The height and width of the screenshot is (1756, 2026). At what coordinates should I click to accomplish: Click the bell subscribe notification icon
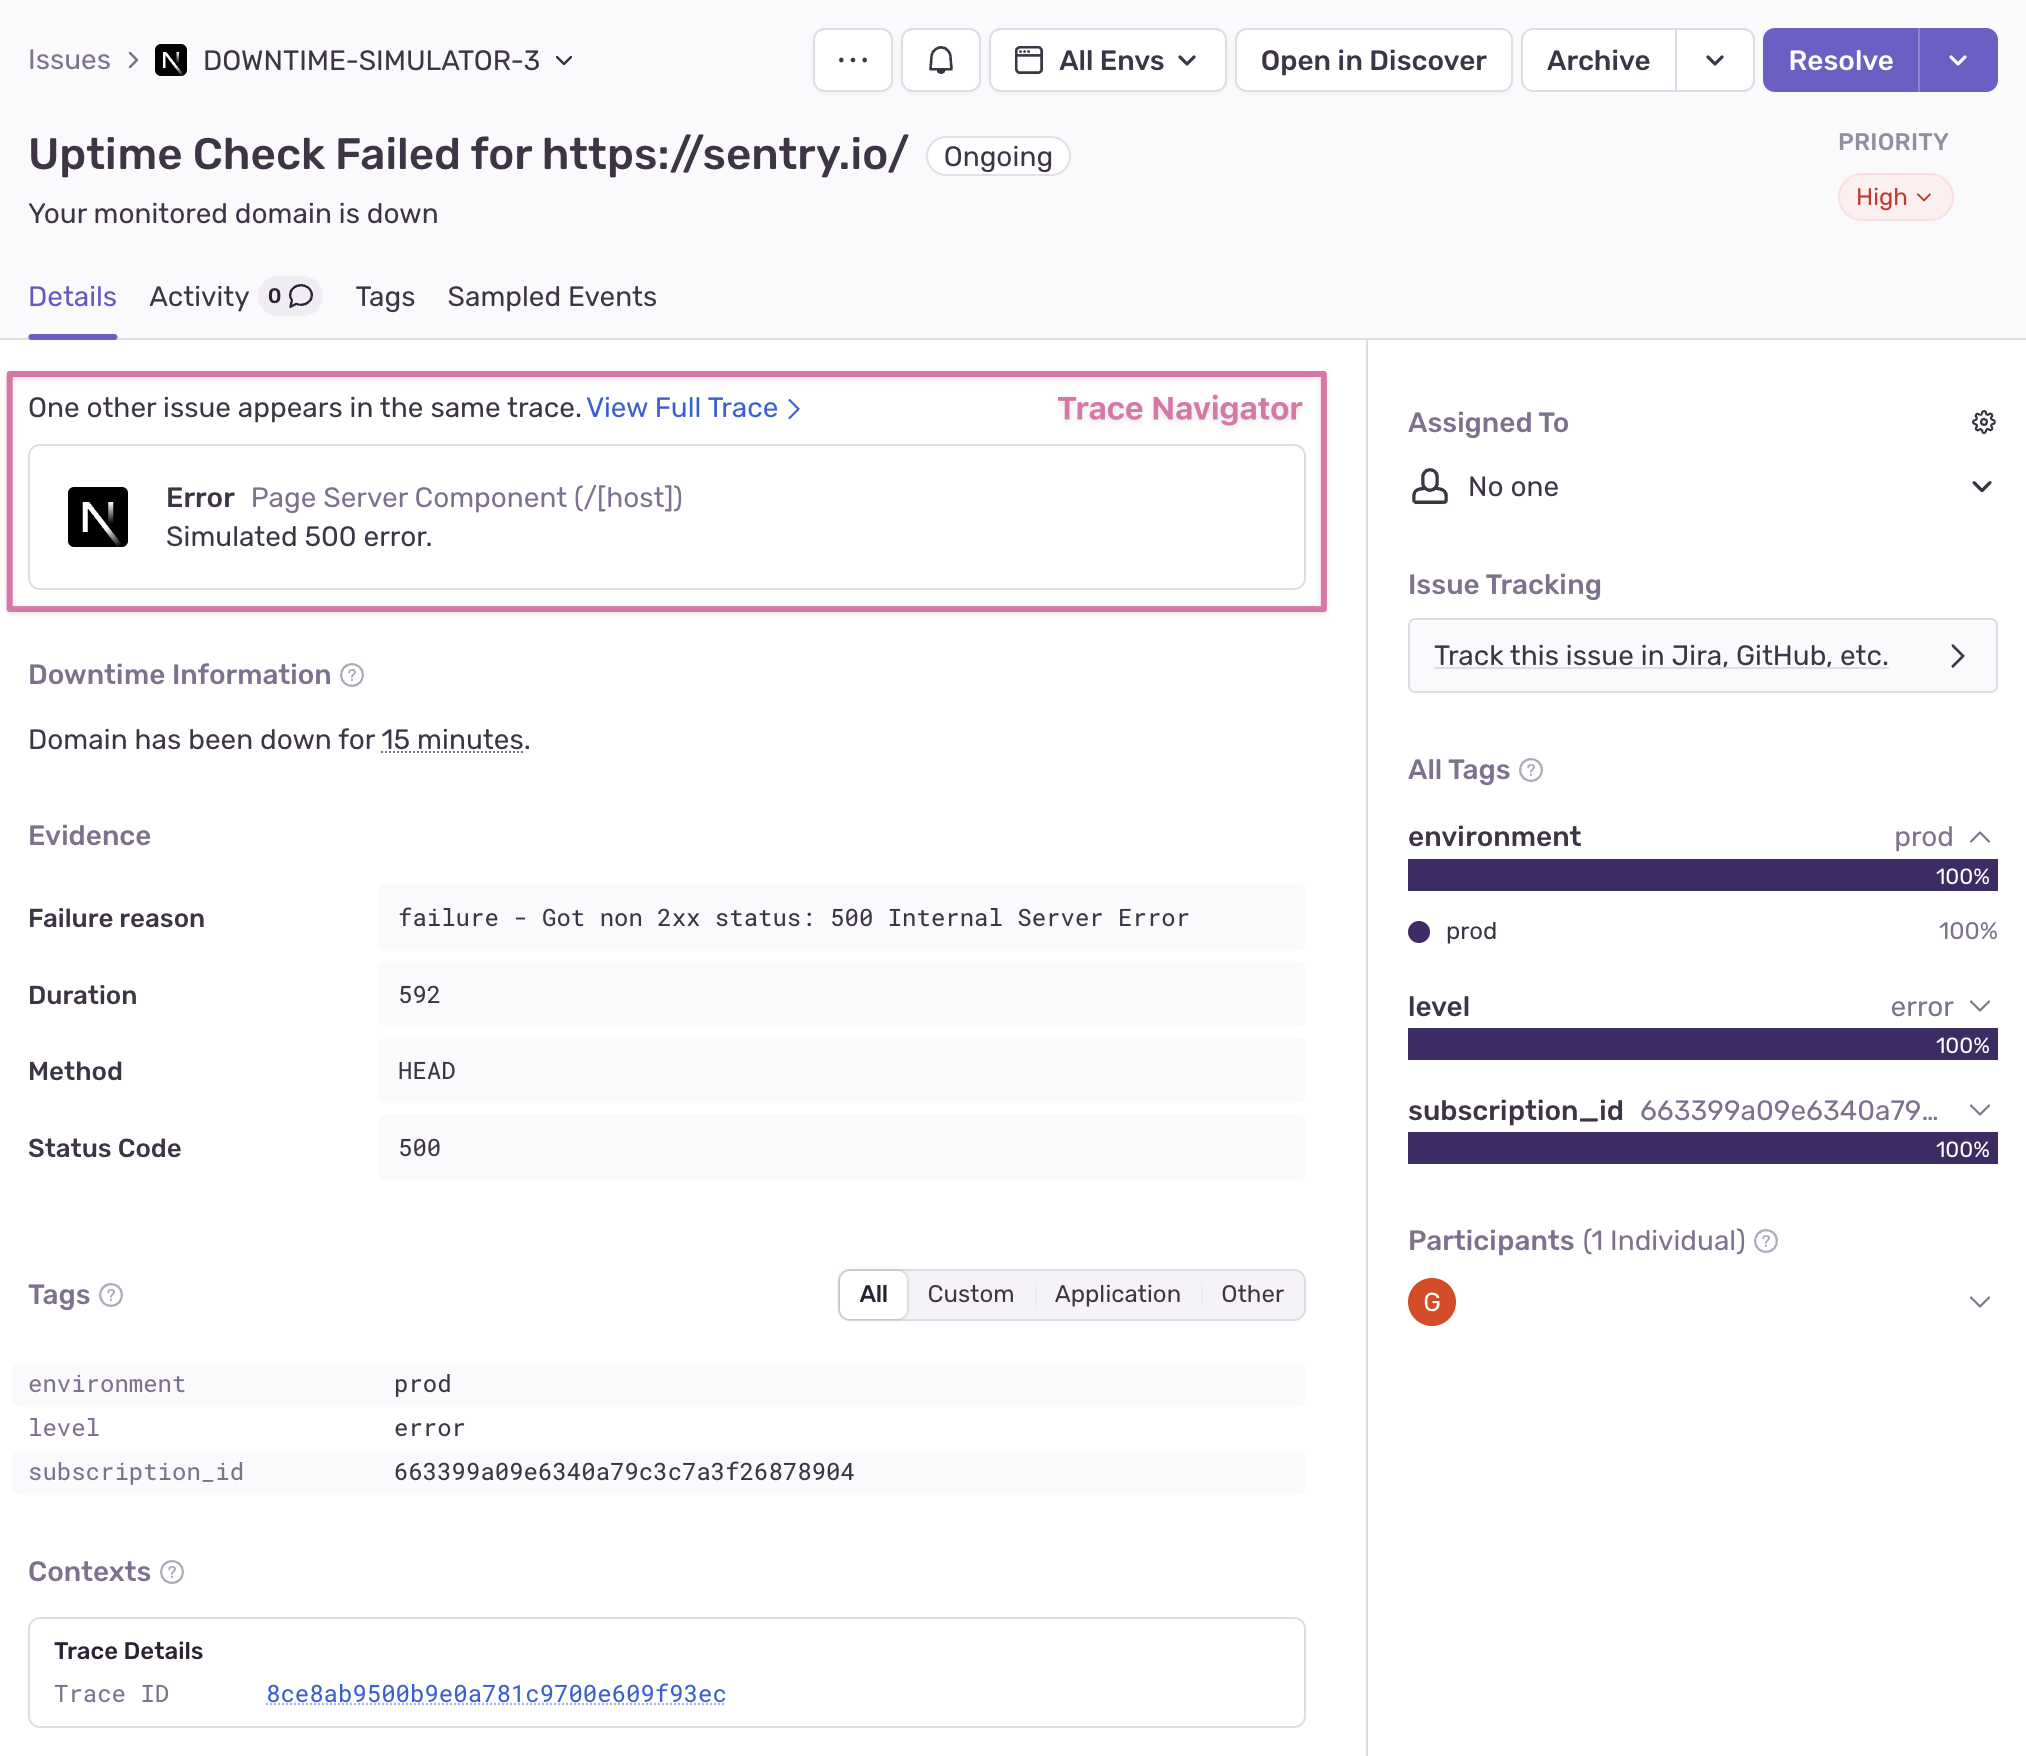point(940,60)
